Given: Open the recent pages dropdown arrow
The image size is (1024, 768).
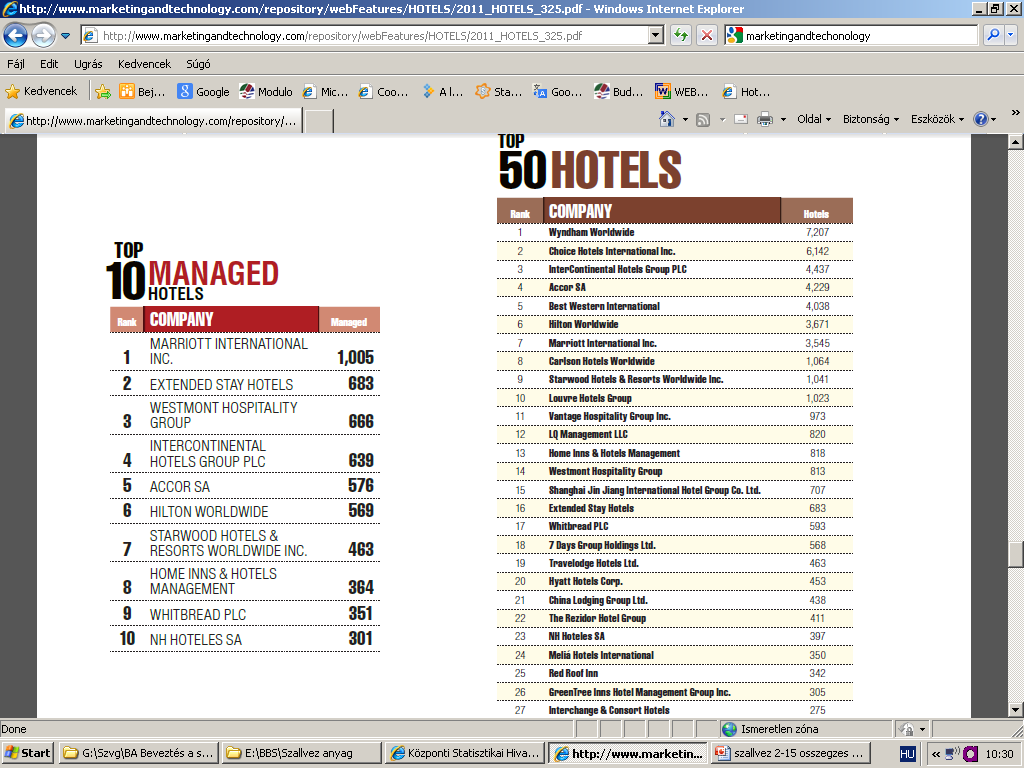Looking at the screenshot, I should 66,36.
